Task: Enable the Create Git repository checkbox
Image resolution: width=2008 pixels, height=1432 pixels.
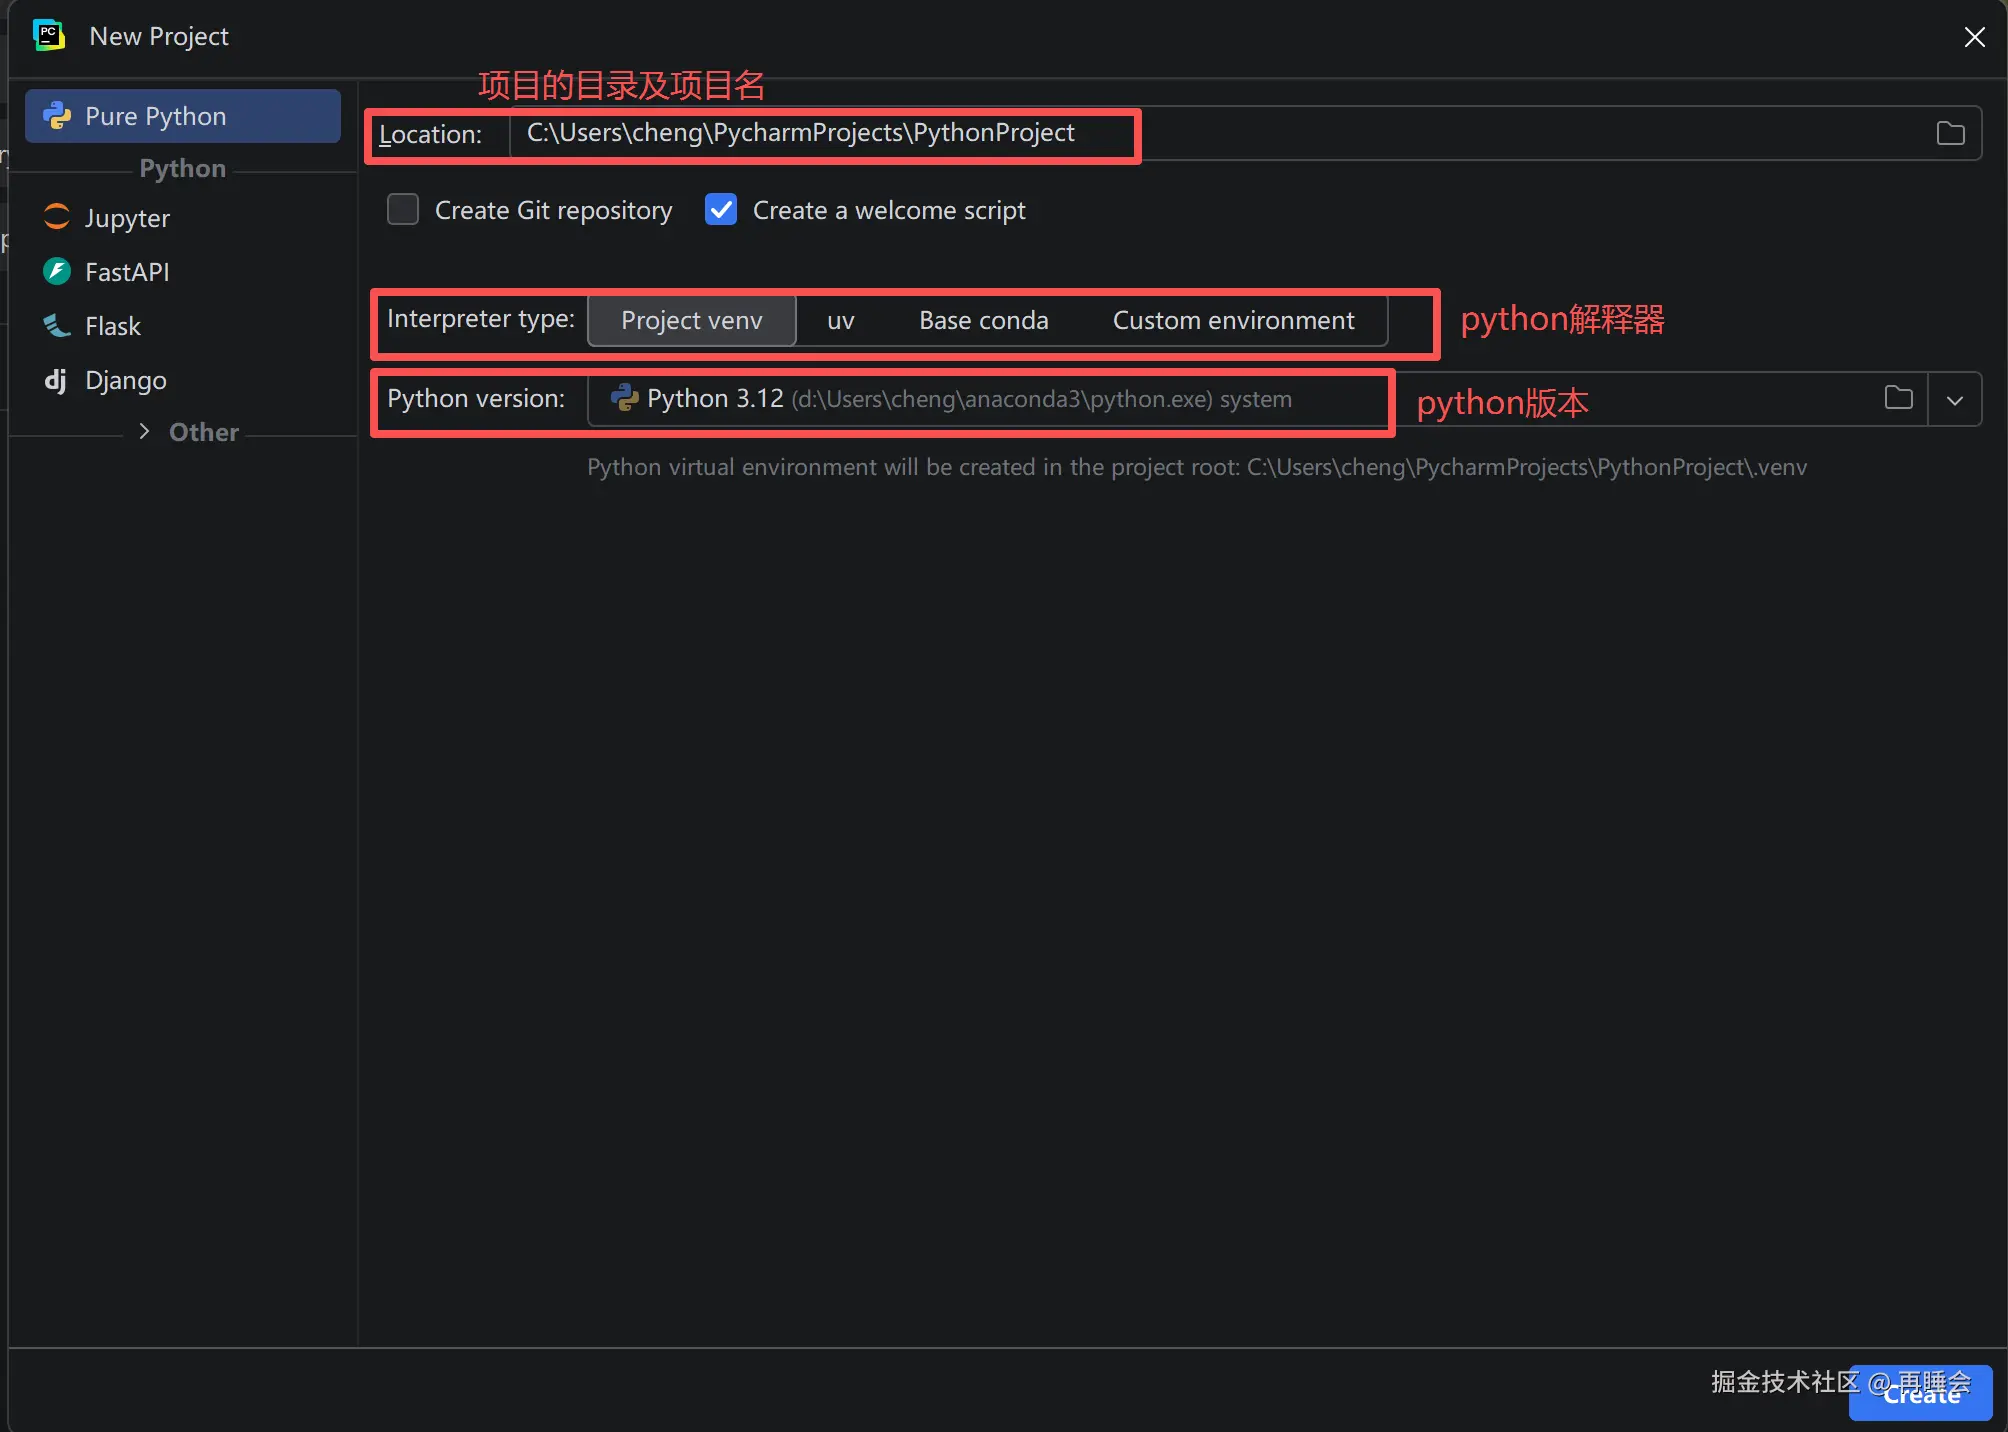Action: click(x=403, y=210)
